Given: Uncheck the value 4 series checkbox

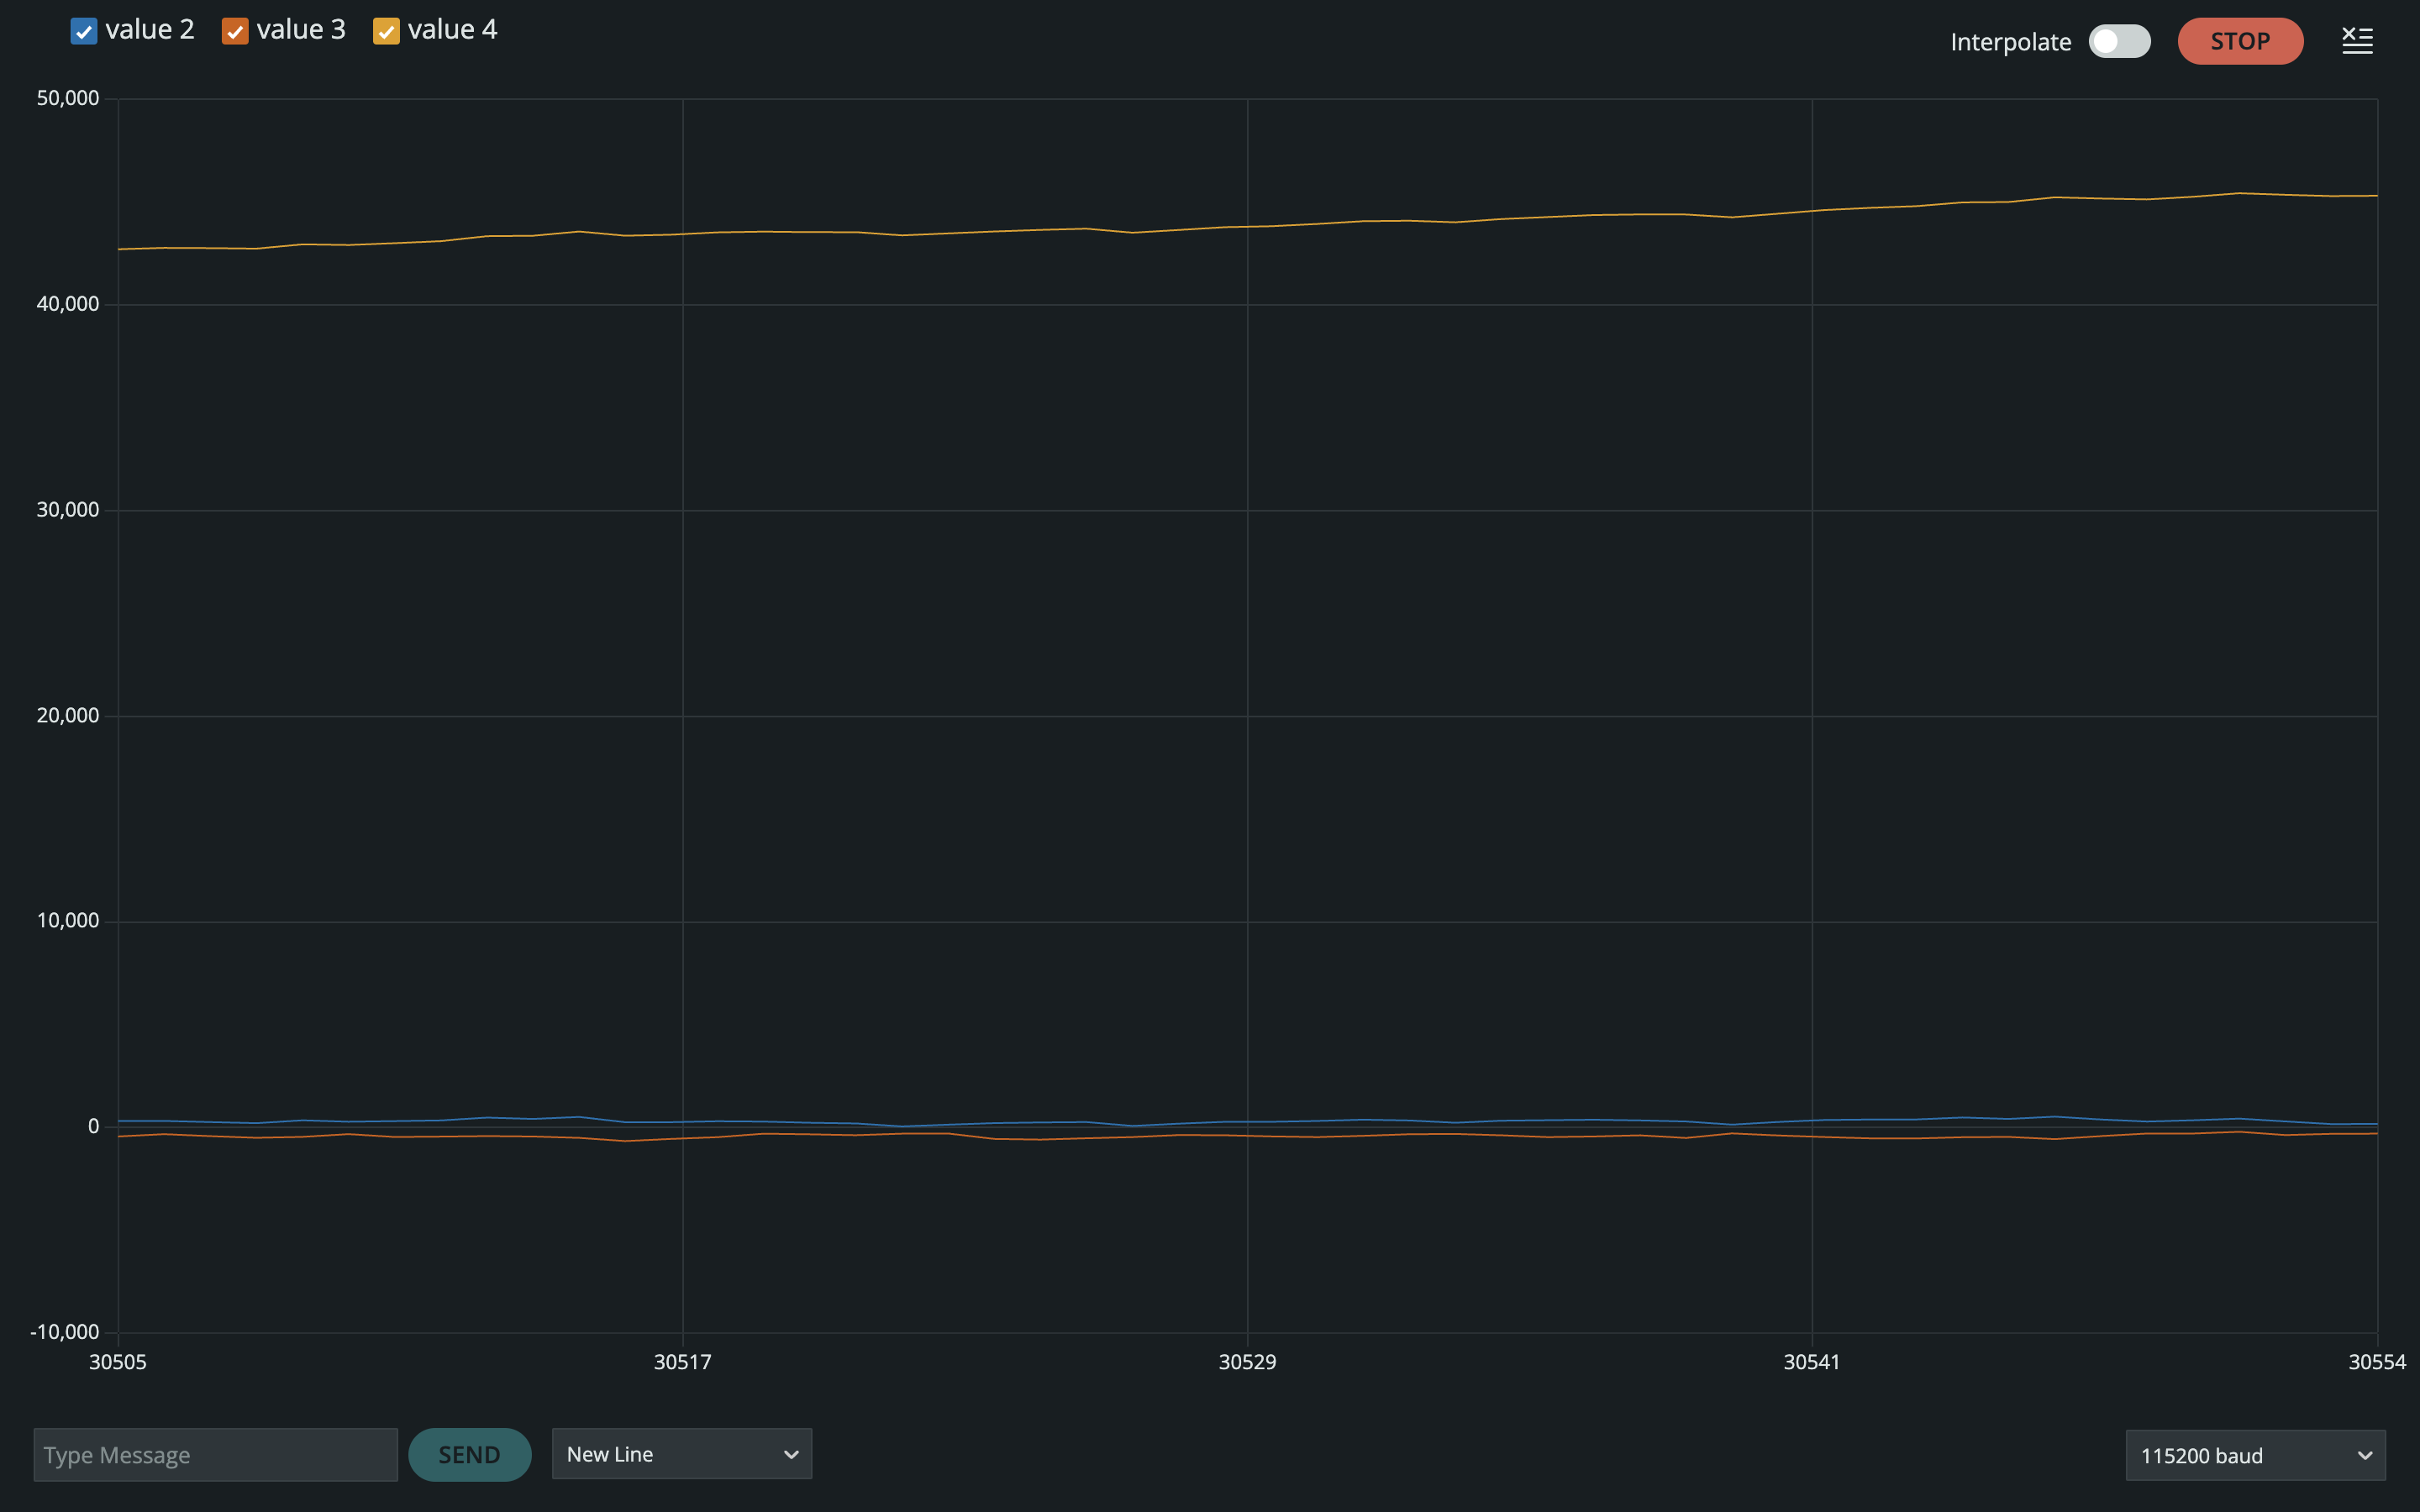Looking at the screenshot, I should click(386, 32).
